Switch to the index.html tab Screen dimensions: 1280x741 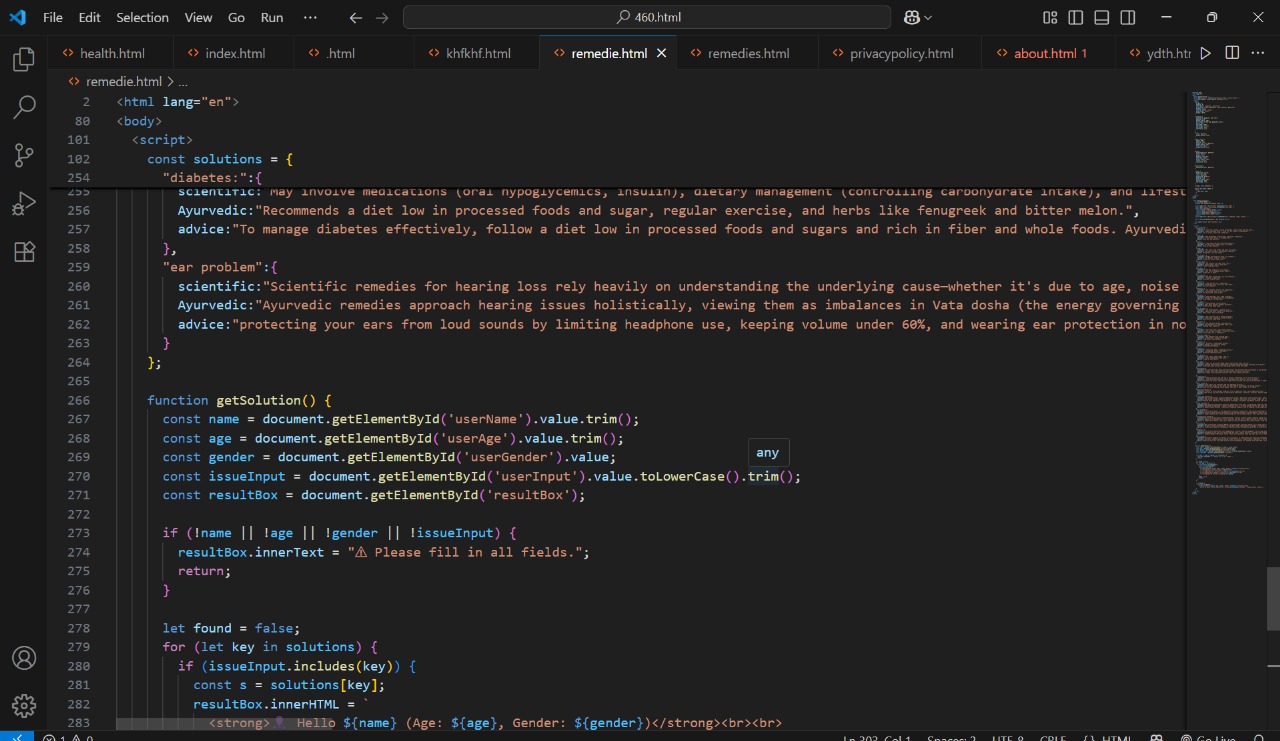tap(235, 53)
